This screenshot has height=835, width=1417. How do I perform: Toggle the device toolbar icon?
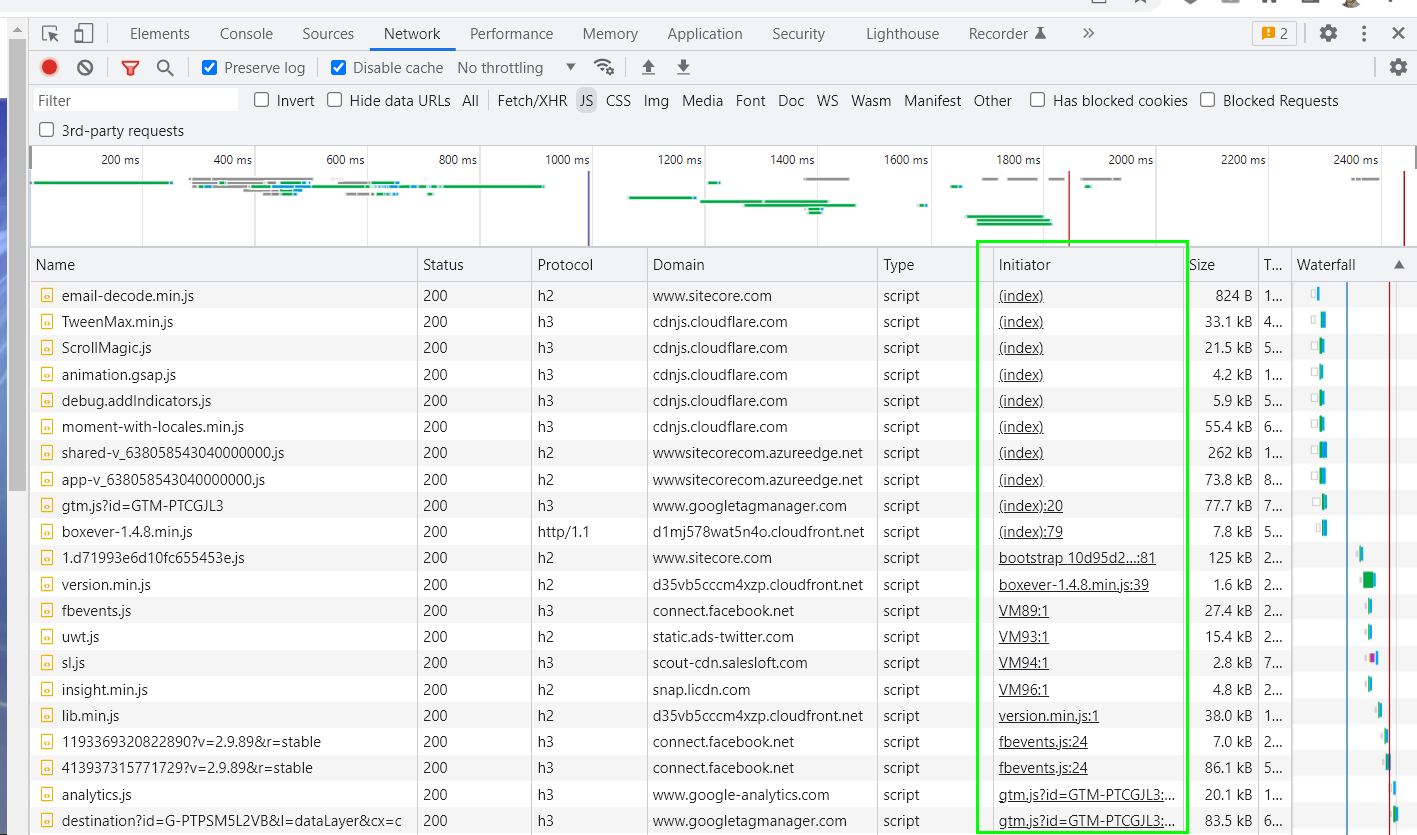(83, 34)
